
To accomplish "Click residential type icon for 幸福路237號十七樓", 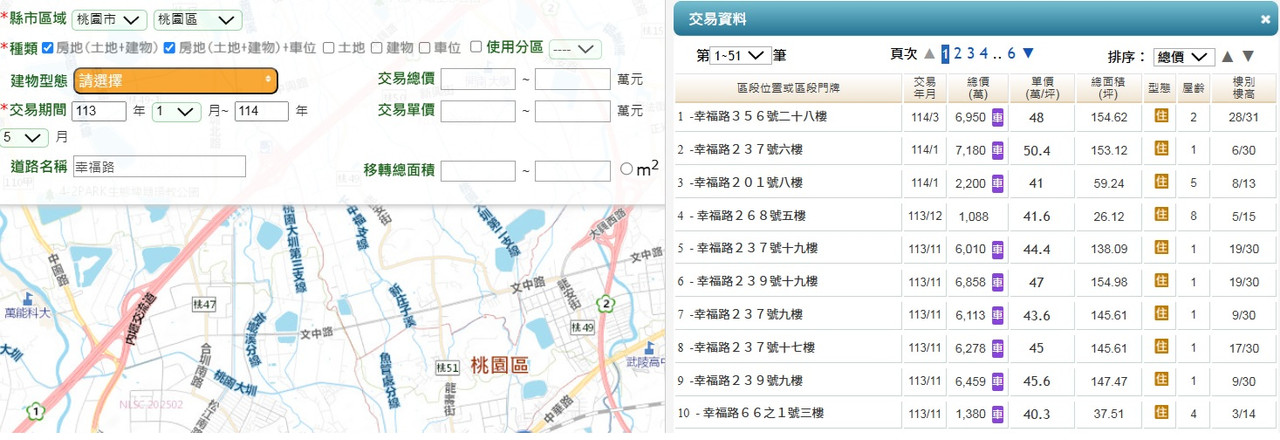I will click(x=1161, y=347).
